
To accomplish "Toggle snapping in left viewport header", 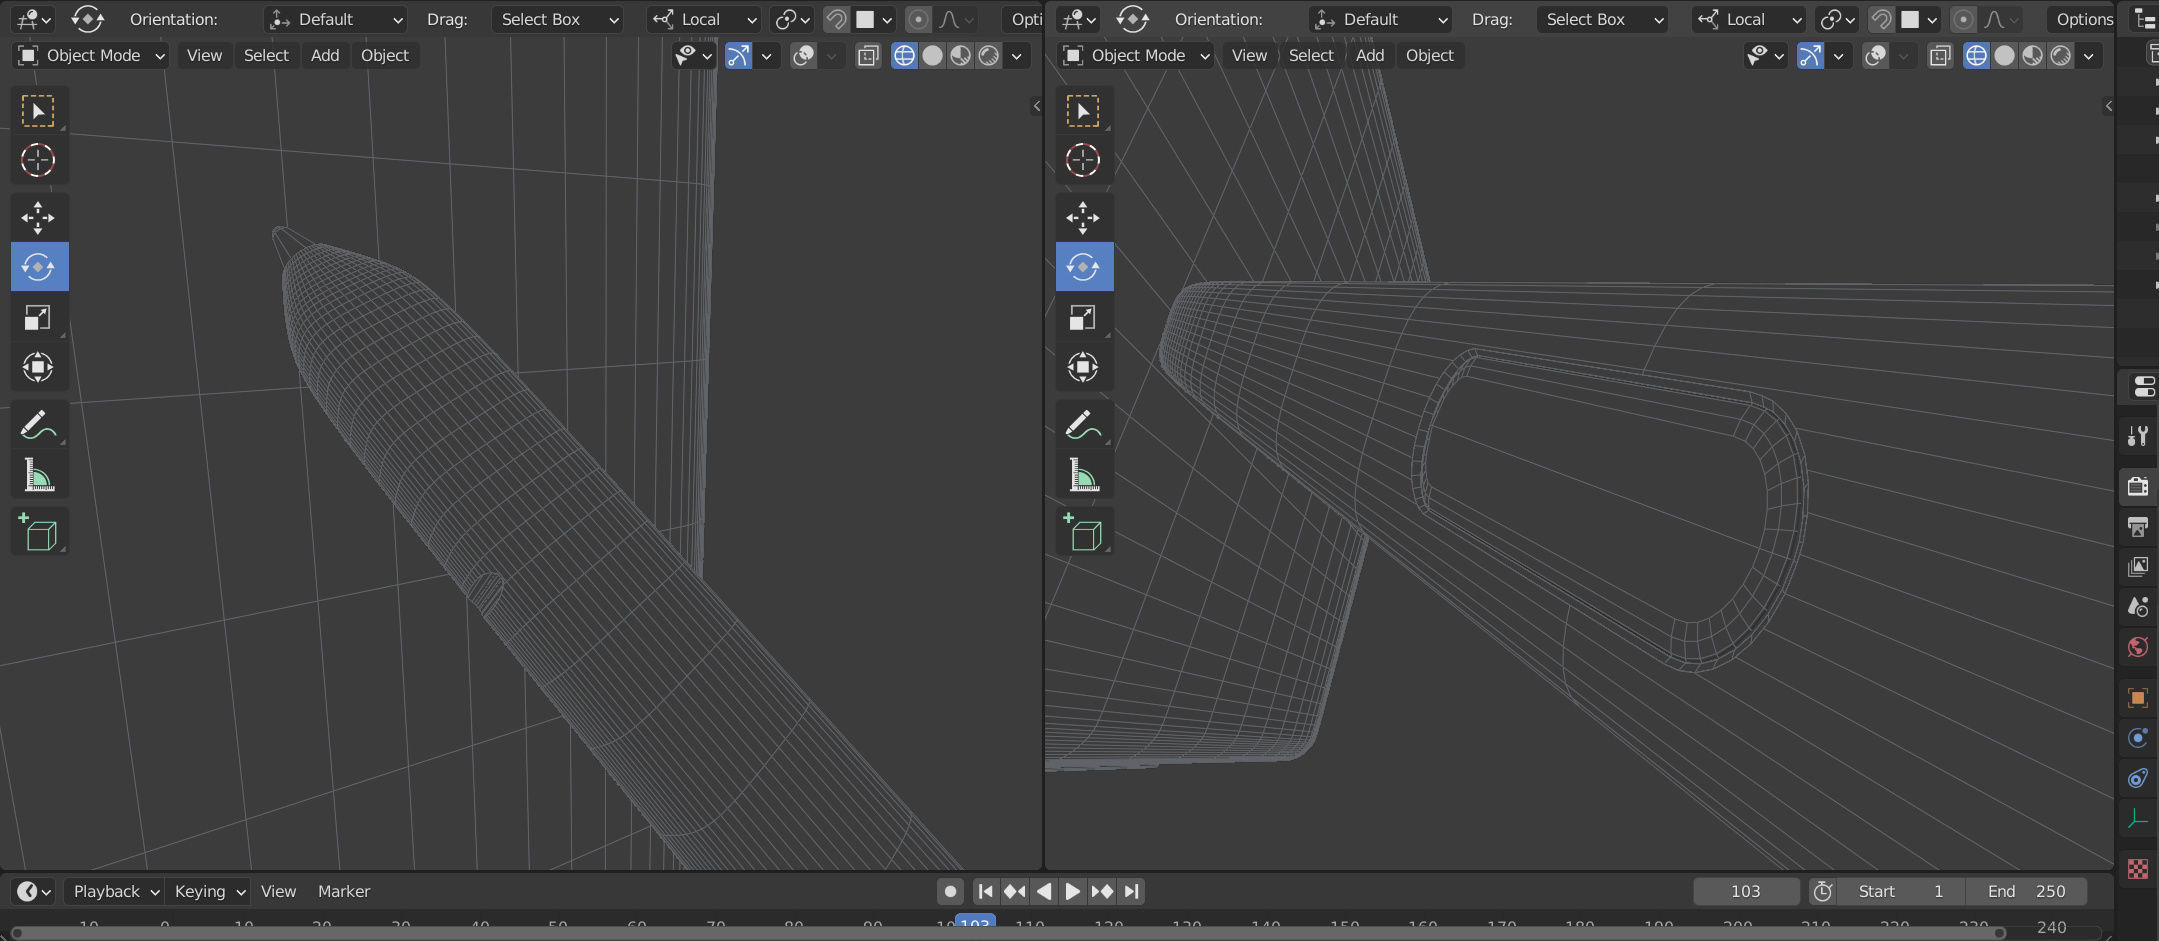I will 836,19.
